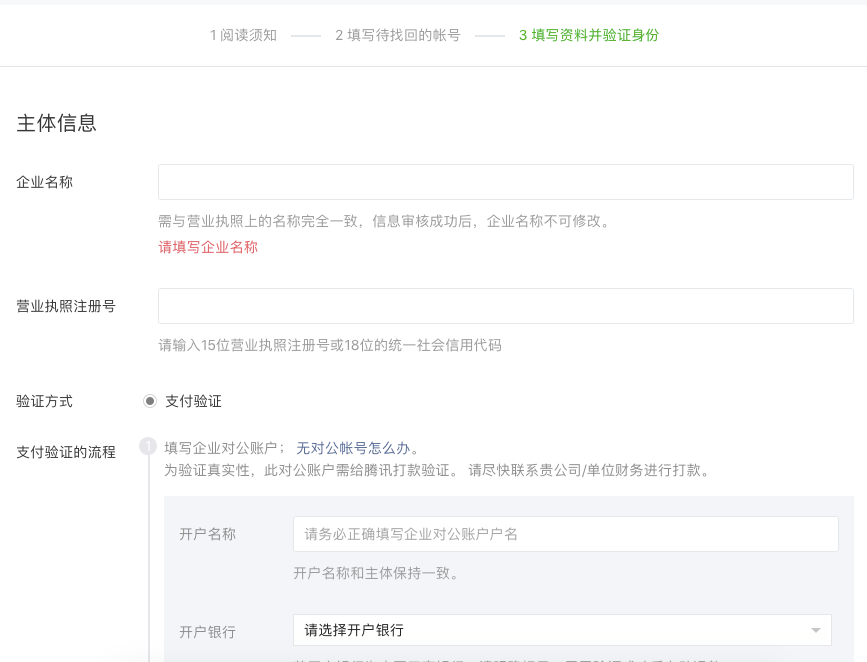This screenshot has height=662, width=867.
Task: Click the 企业名称 field label
Action: pos(44,183)
